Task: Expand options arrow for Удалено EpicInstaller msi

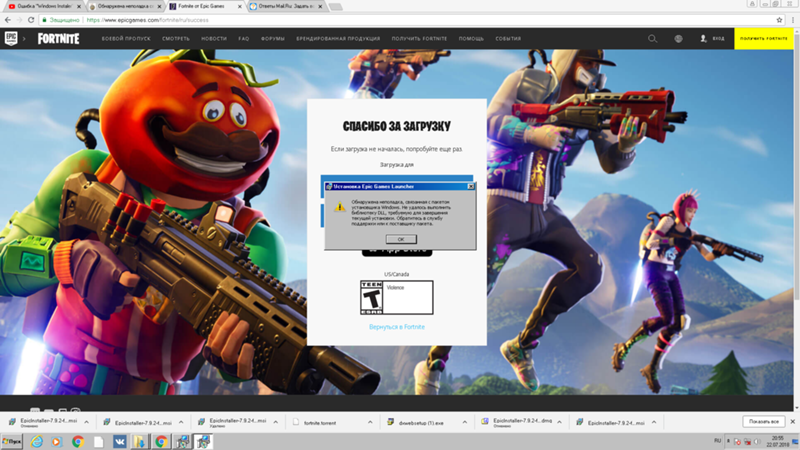Action: point(276,422)
